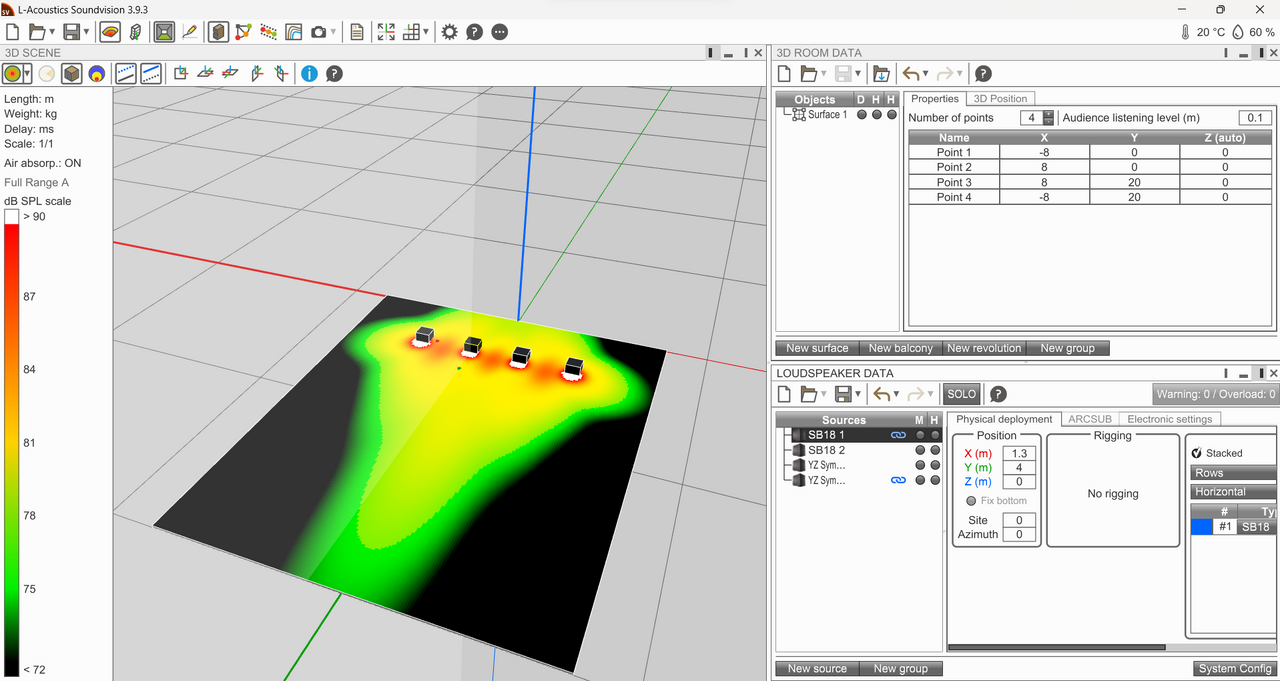Screen dimensions: 1280x681
Task: Click the help icon in 3D Scene toolbar
Action: coord(334,73)
